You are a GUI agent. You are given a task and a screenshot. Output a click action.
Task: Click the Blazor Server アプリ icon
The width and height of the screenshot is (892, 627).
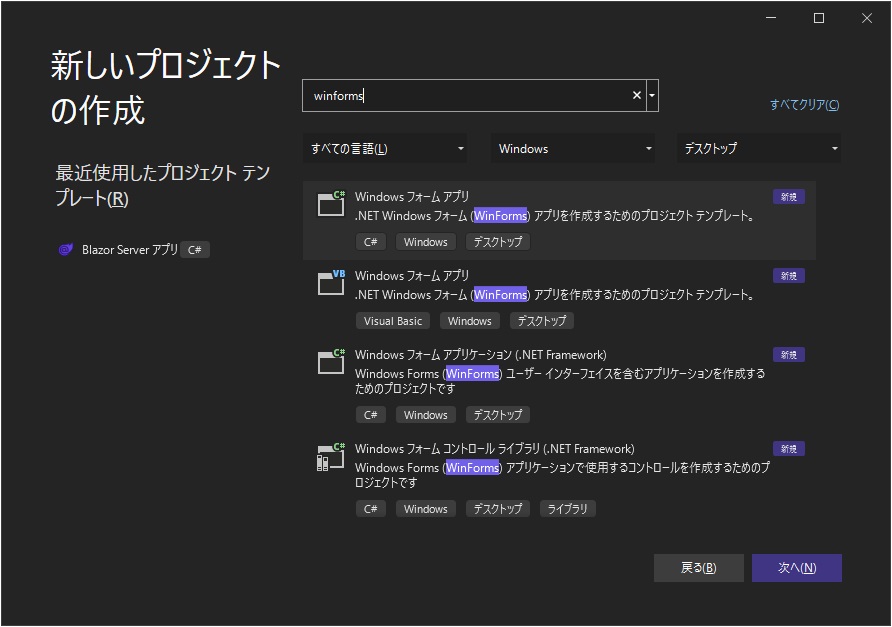coord(66,249)
